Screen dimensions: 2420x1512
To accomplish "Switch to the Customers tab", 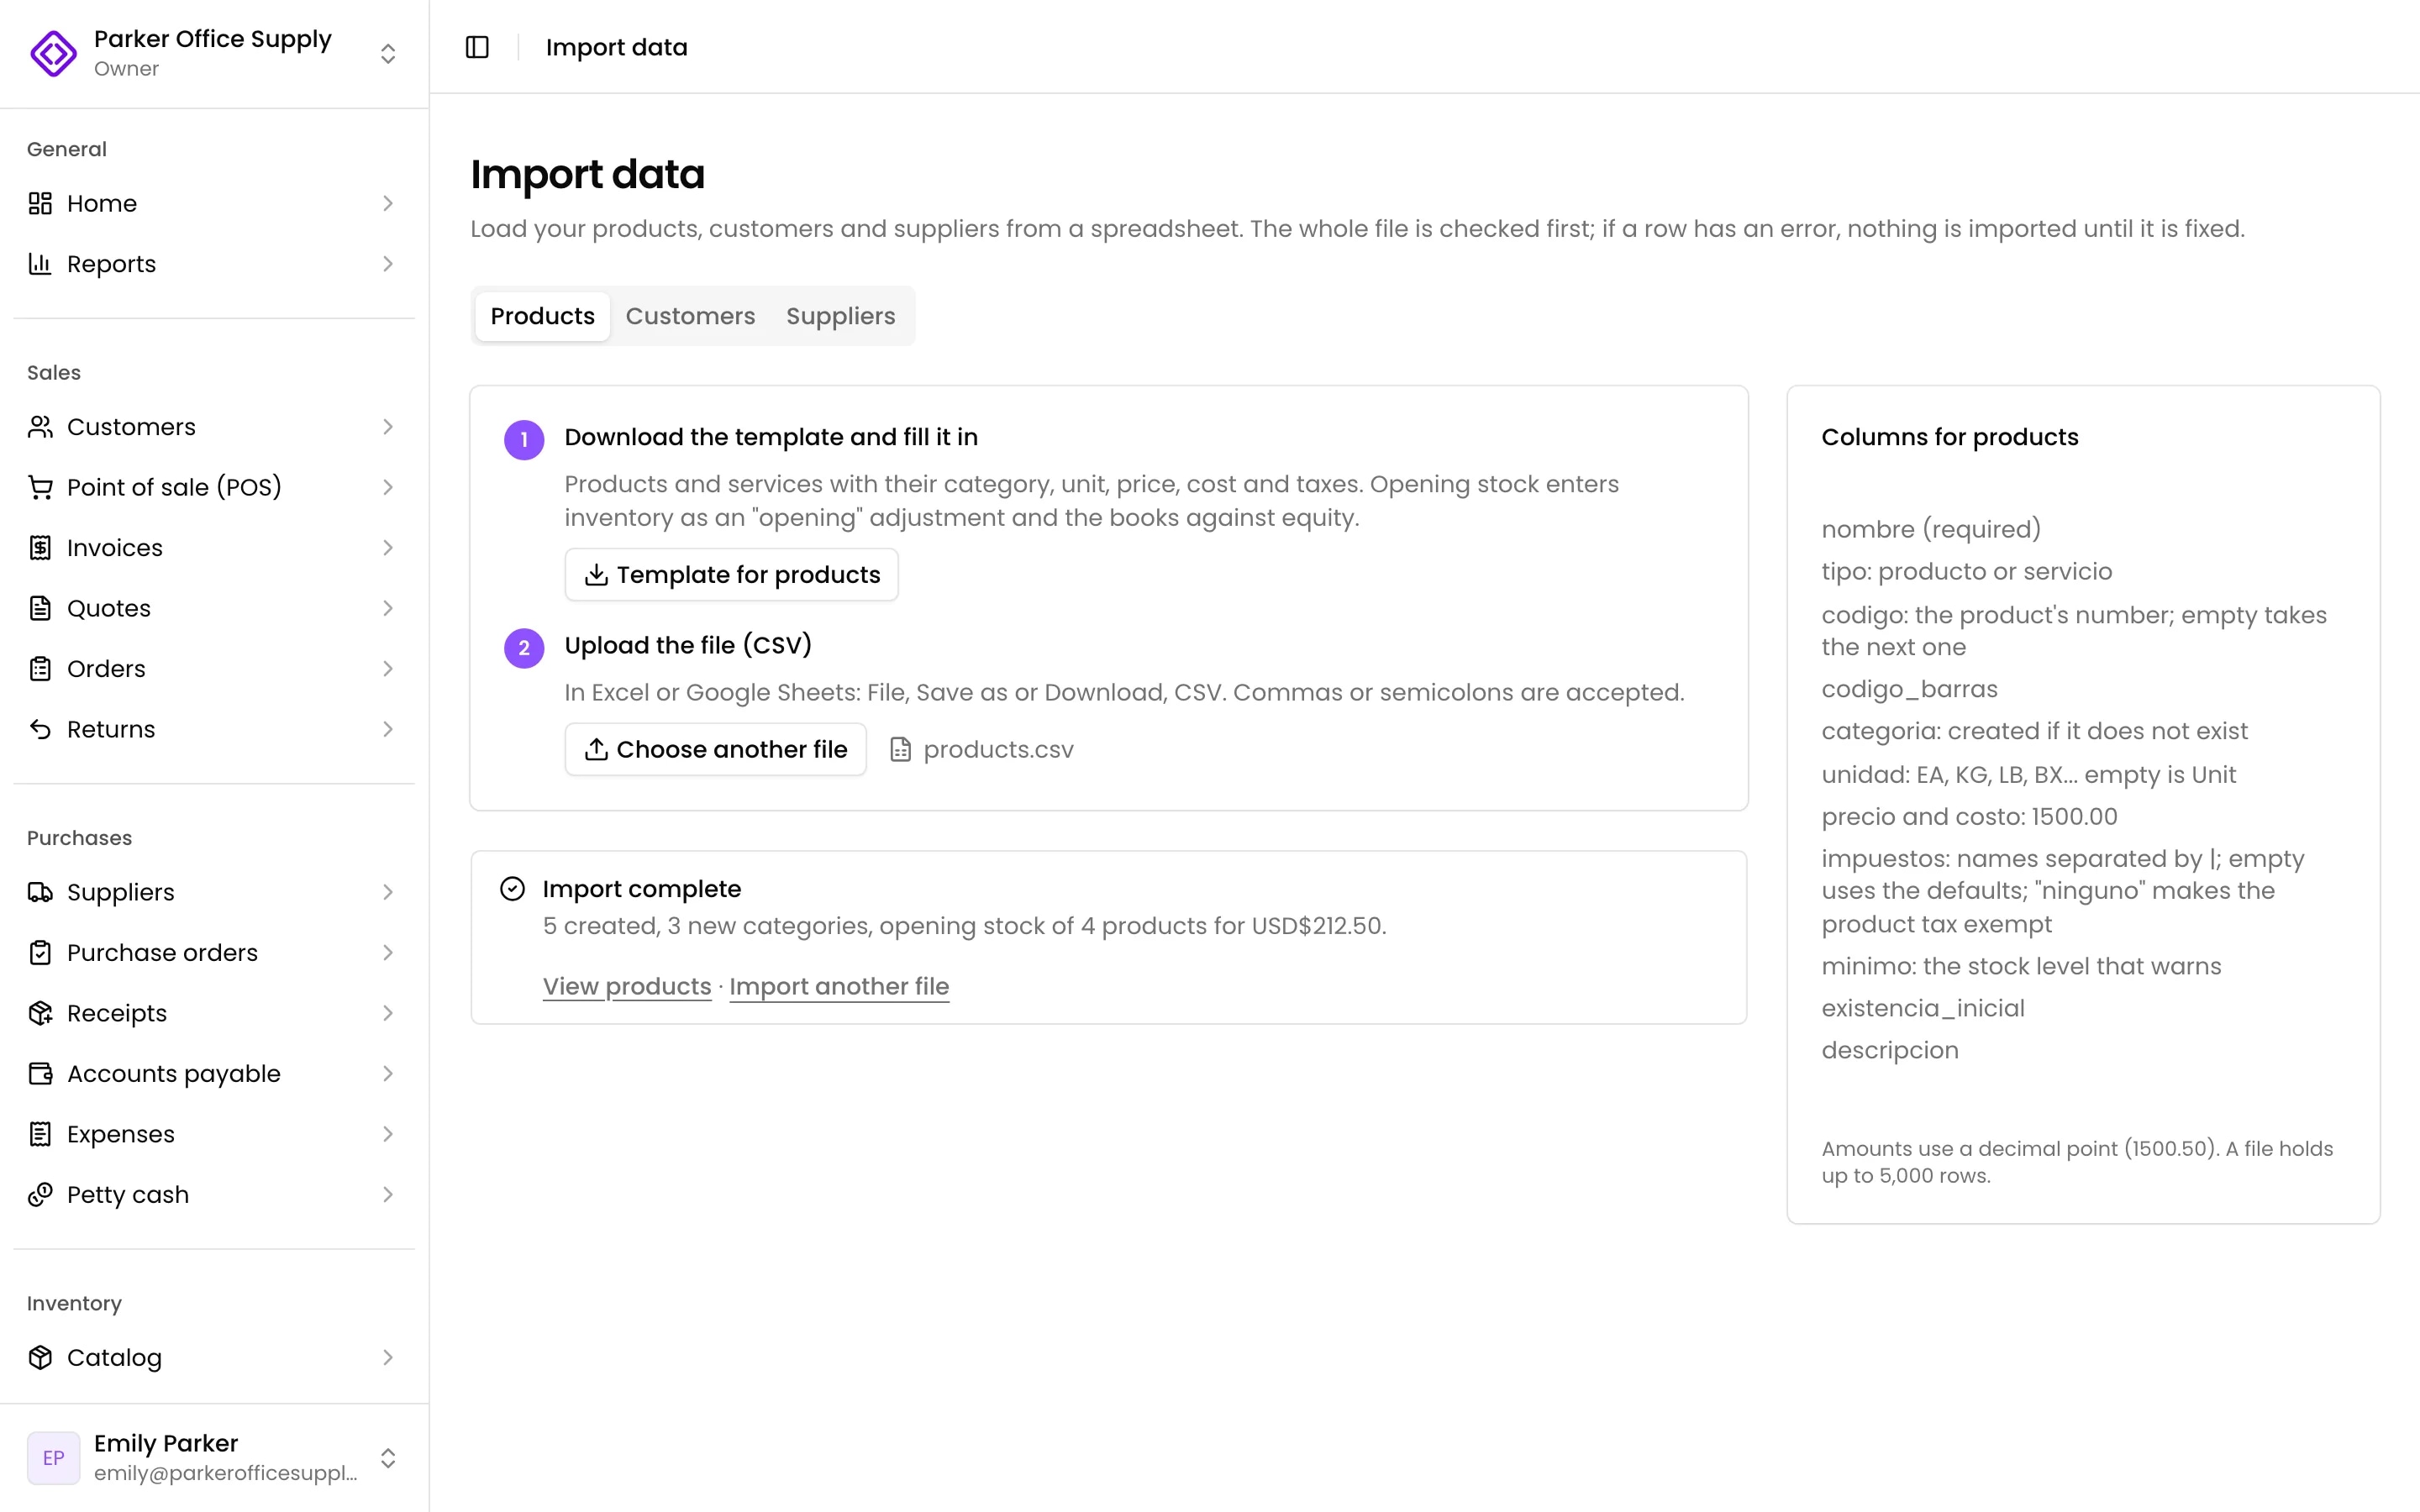I will (x=690, y=316).
